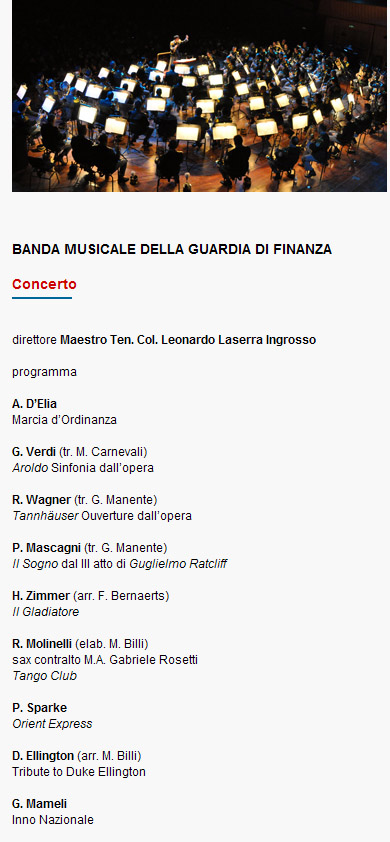This screenshot has width=390, height=842.
Task: Click the sax contralto Gabriele Rosetti line
Action: coord(105,659)
